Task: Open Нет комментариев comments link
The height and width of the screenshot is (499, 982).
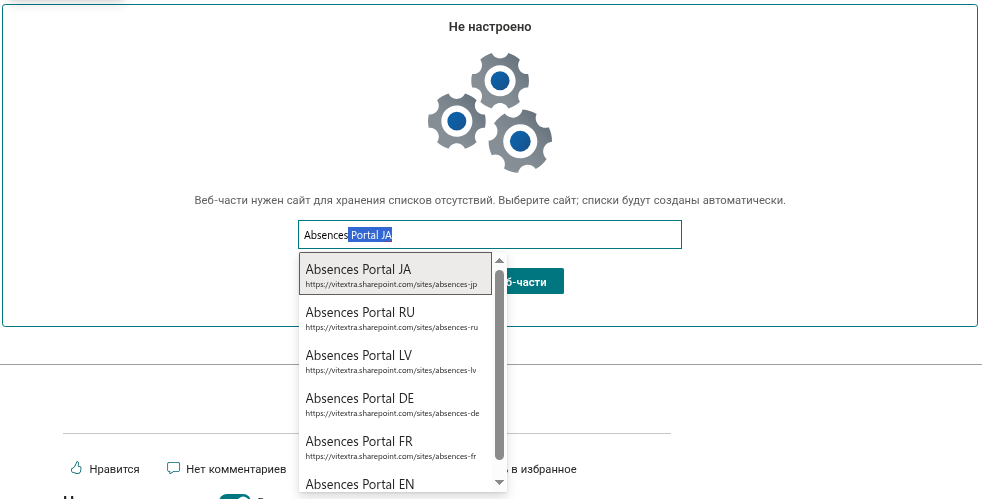Action: (x=227, y=469)
